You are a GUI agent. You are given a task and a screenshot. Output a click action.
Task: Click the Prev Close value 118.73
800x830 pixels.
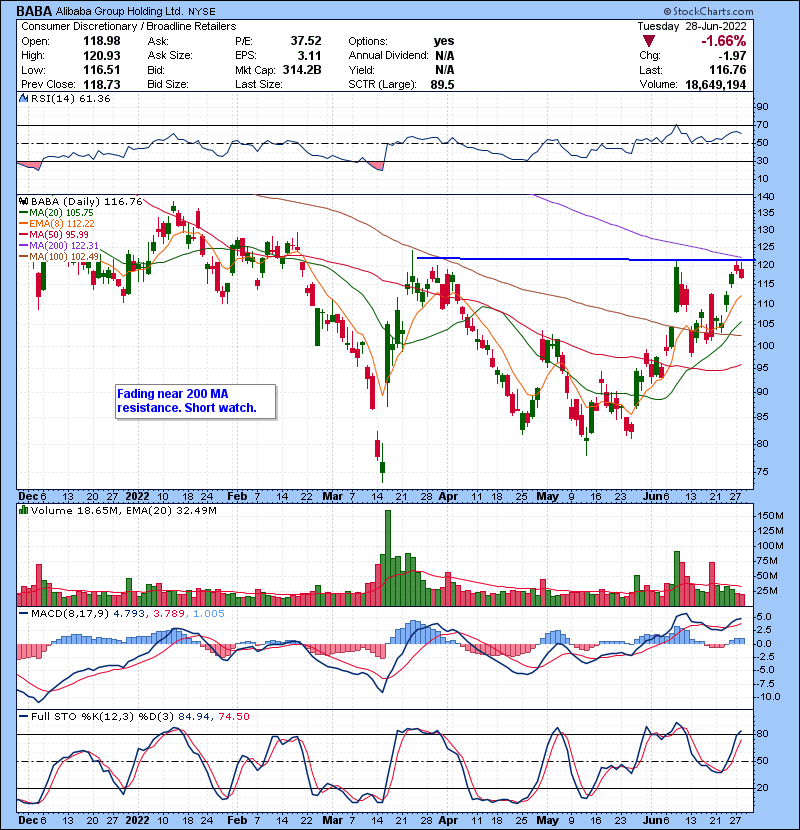click(x=102, y=85)
